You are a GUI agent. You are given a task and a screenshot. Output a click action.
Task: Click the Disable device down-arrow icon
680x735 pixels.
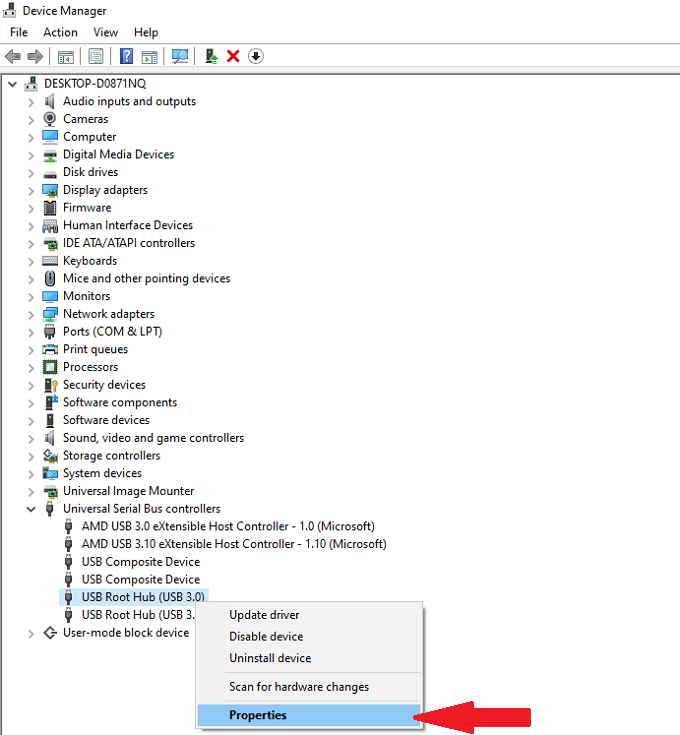(255, 56)
